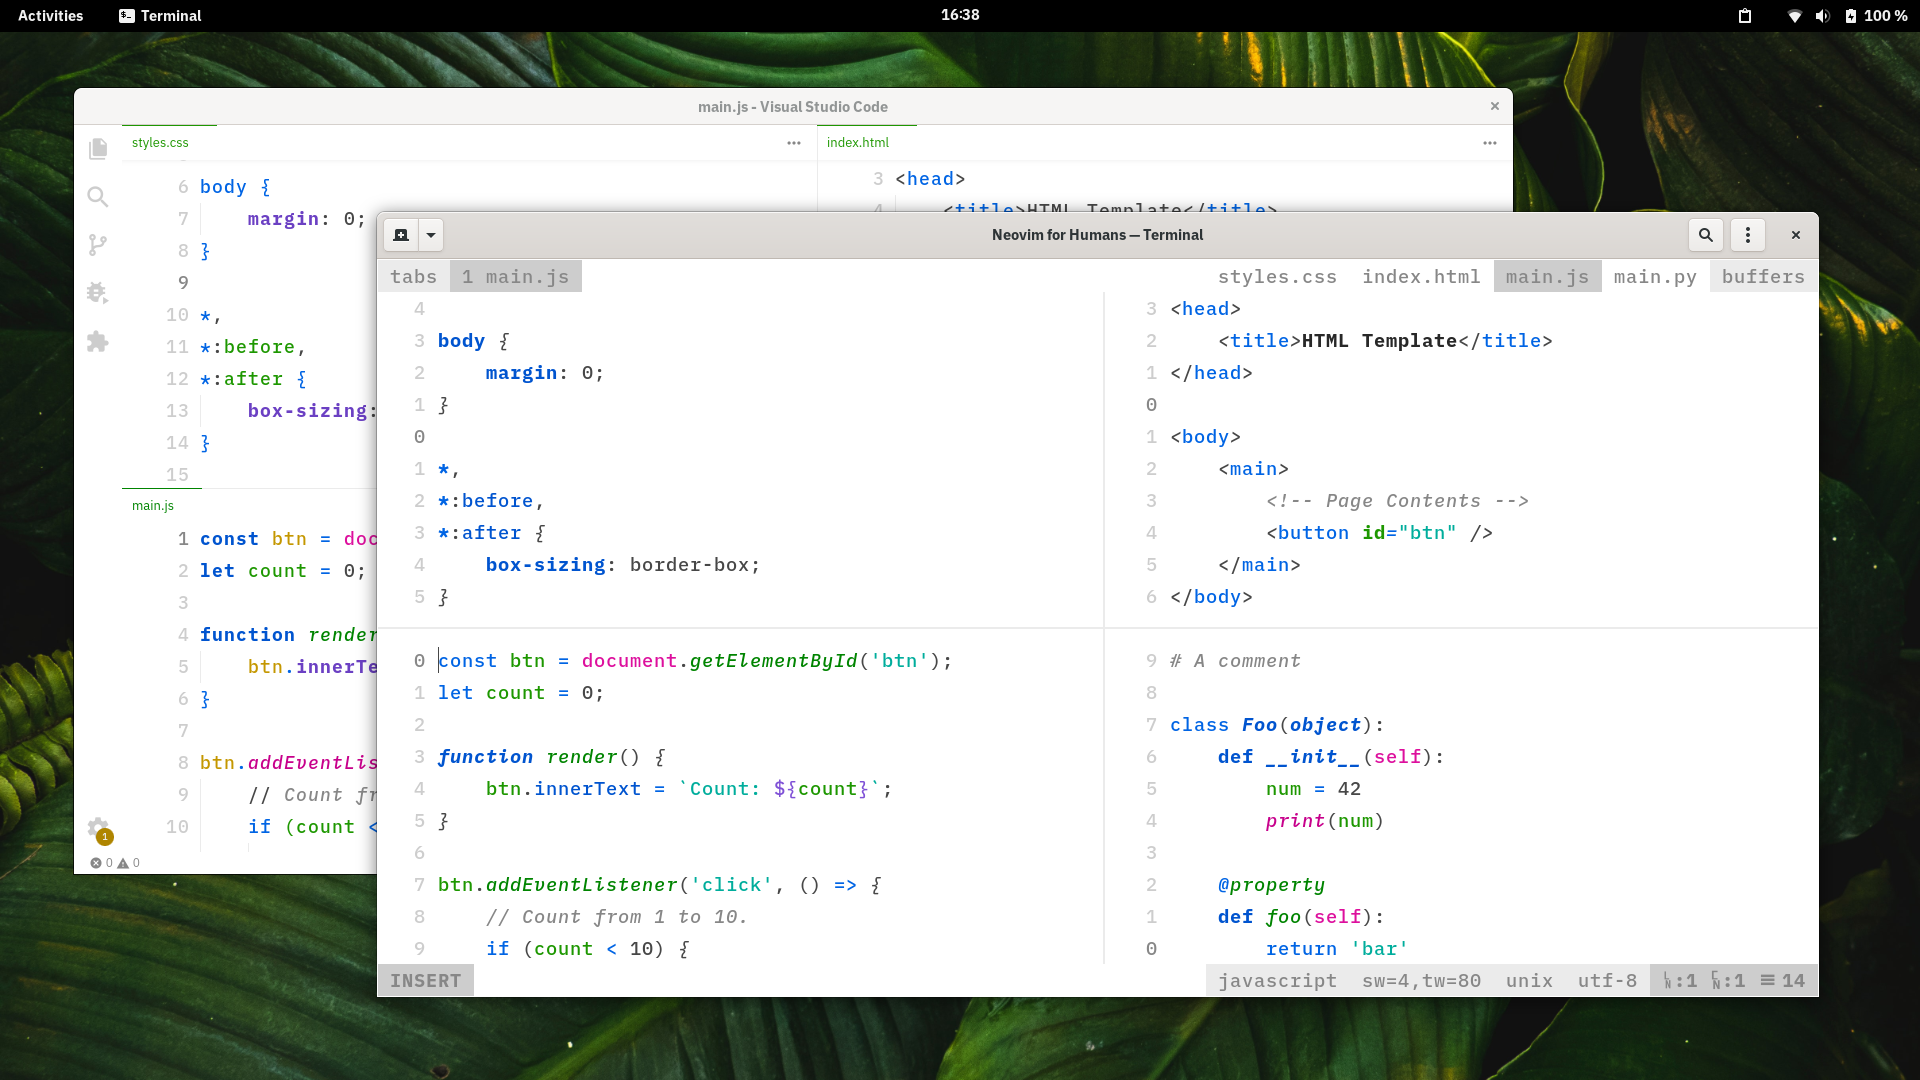Open the Manage gear icon with badge
Viewport: 1920px width, 1080px height.
coord(98,828)
